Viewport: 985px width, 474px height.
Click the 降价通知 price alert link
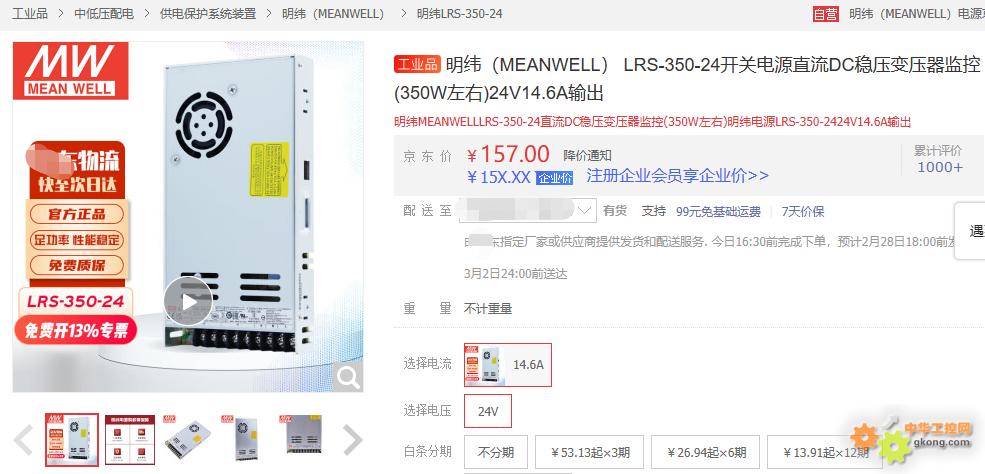tap(587, 156)
